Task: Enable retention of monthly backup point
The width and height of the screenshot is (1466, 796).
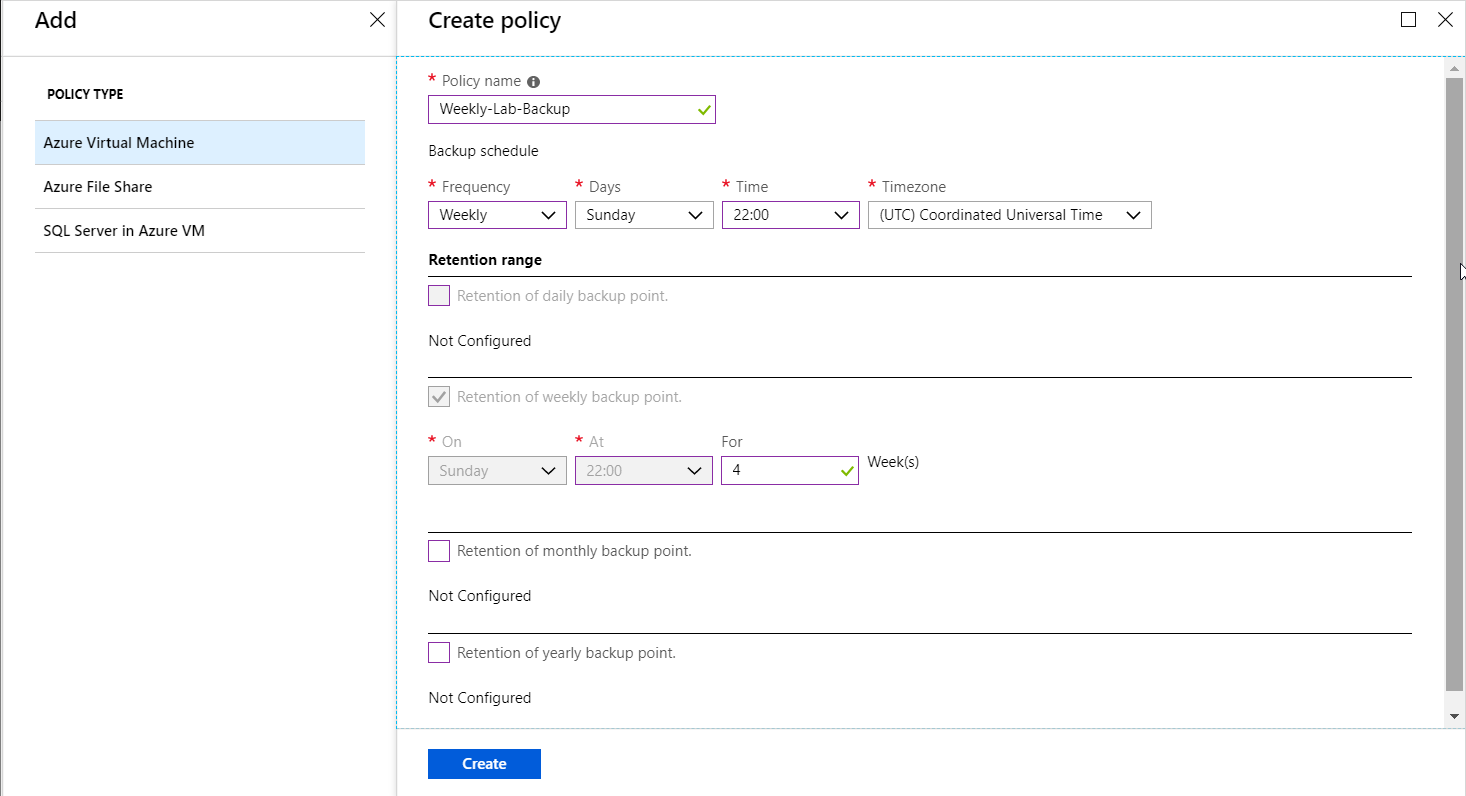Action: coord(439,551)
